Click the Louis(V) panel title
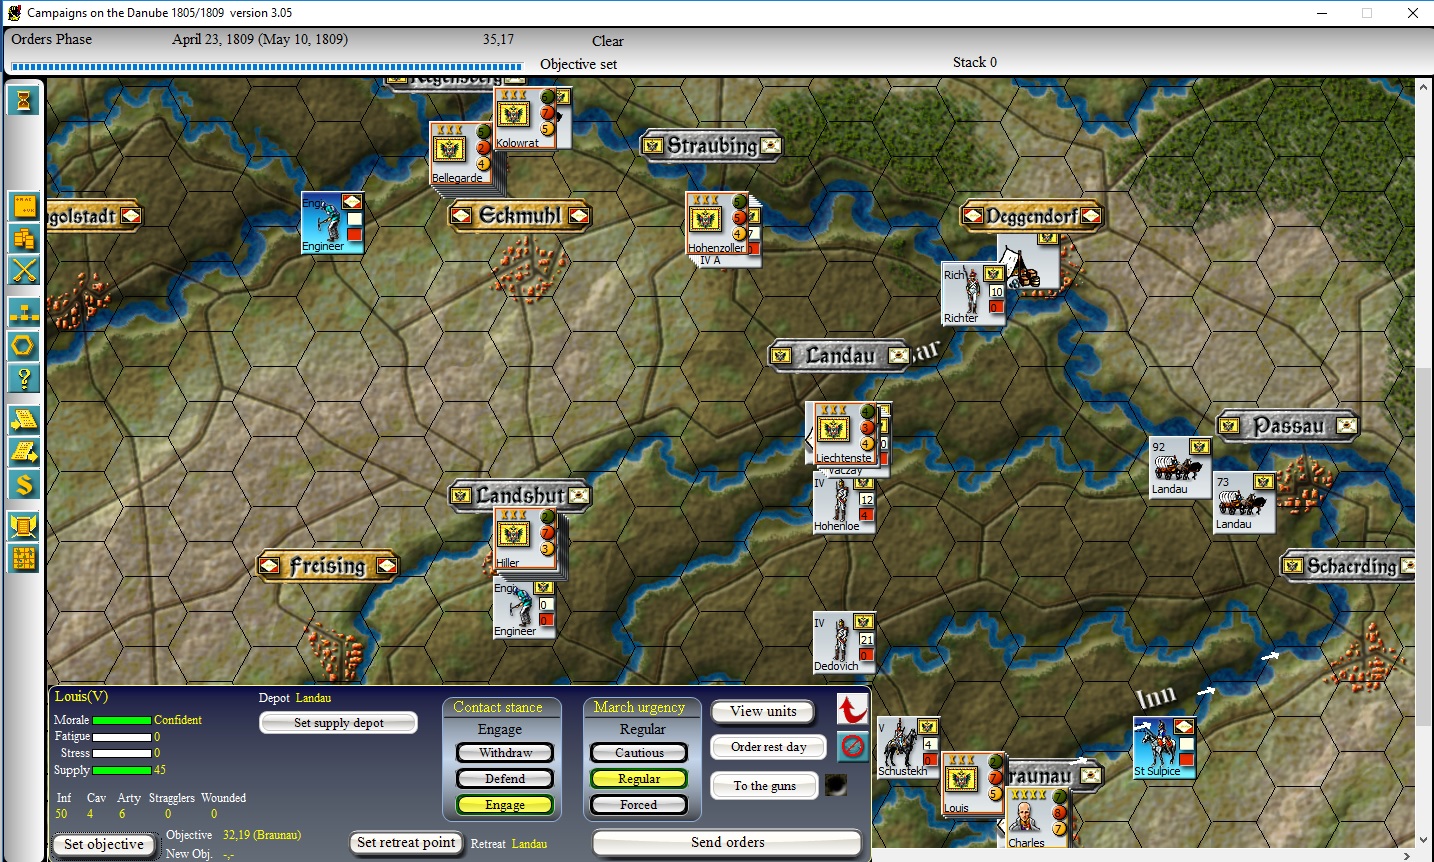Screen dimensions: 1434x862 pyautogui.click(x=81, y=696)
